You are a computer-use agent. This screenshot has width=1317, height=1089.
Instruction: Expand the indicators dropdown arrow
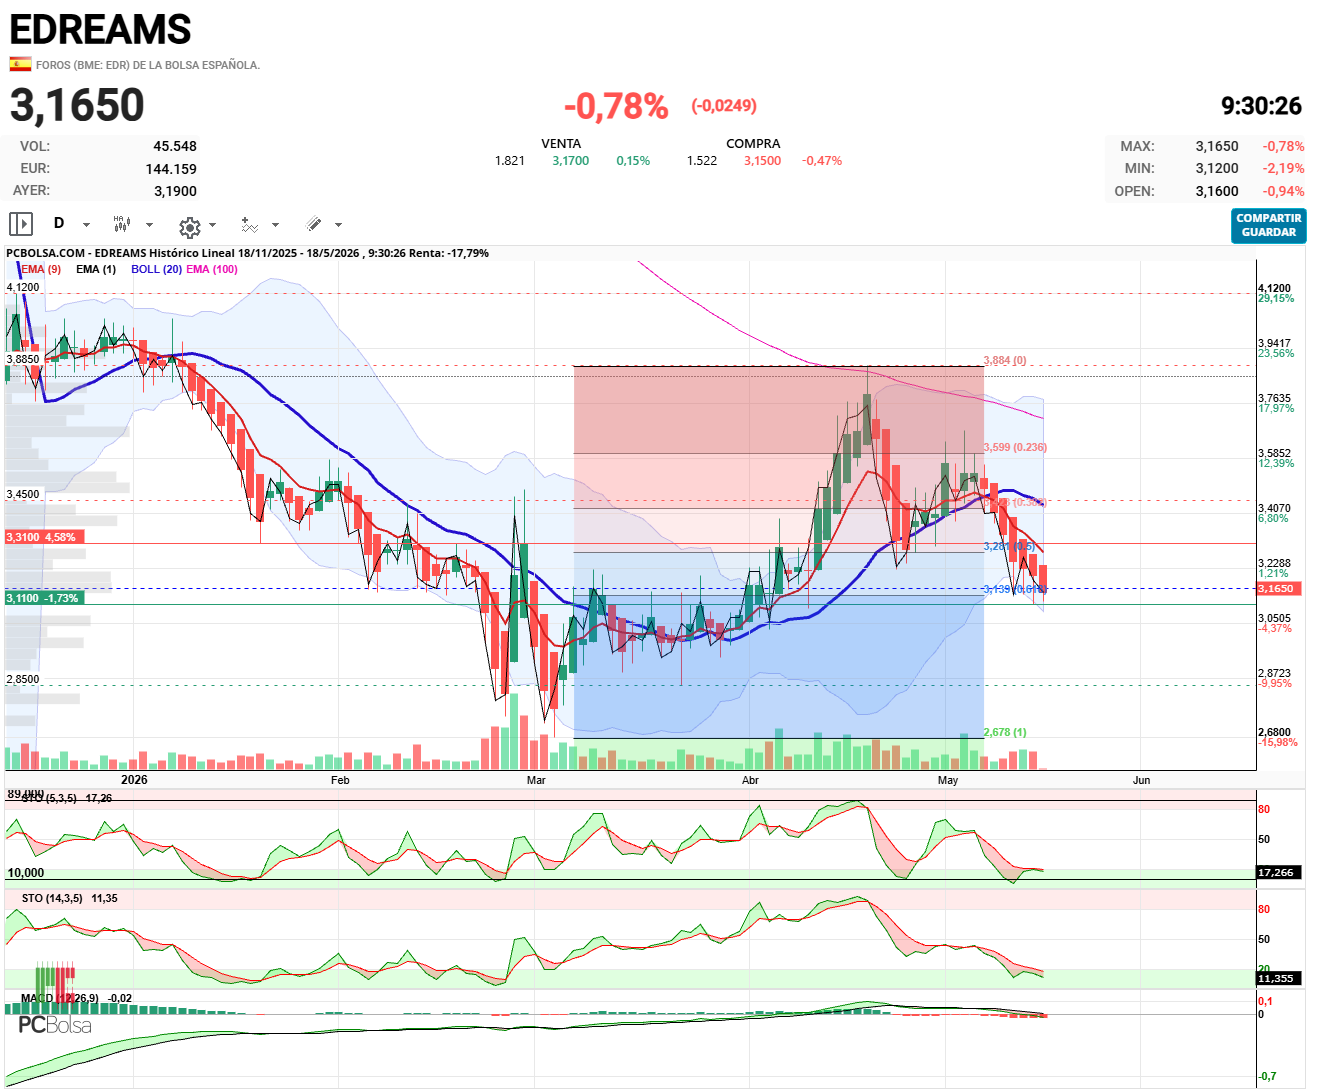(276, 225)
